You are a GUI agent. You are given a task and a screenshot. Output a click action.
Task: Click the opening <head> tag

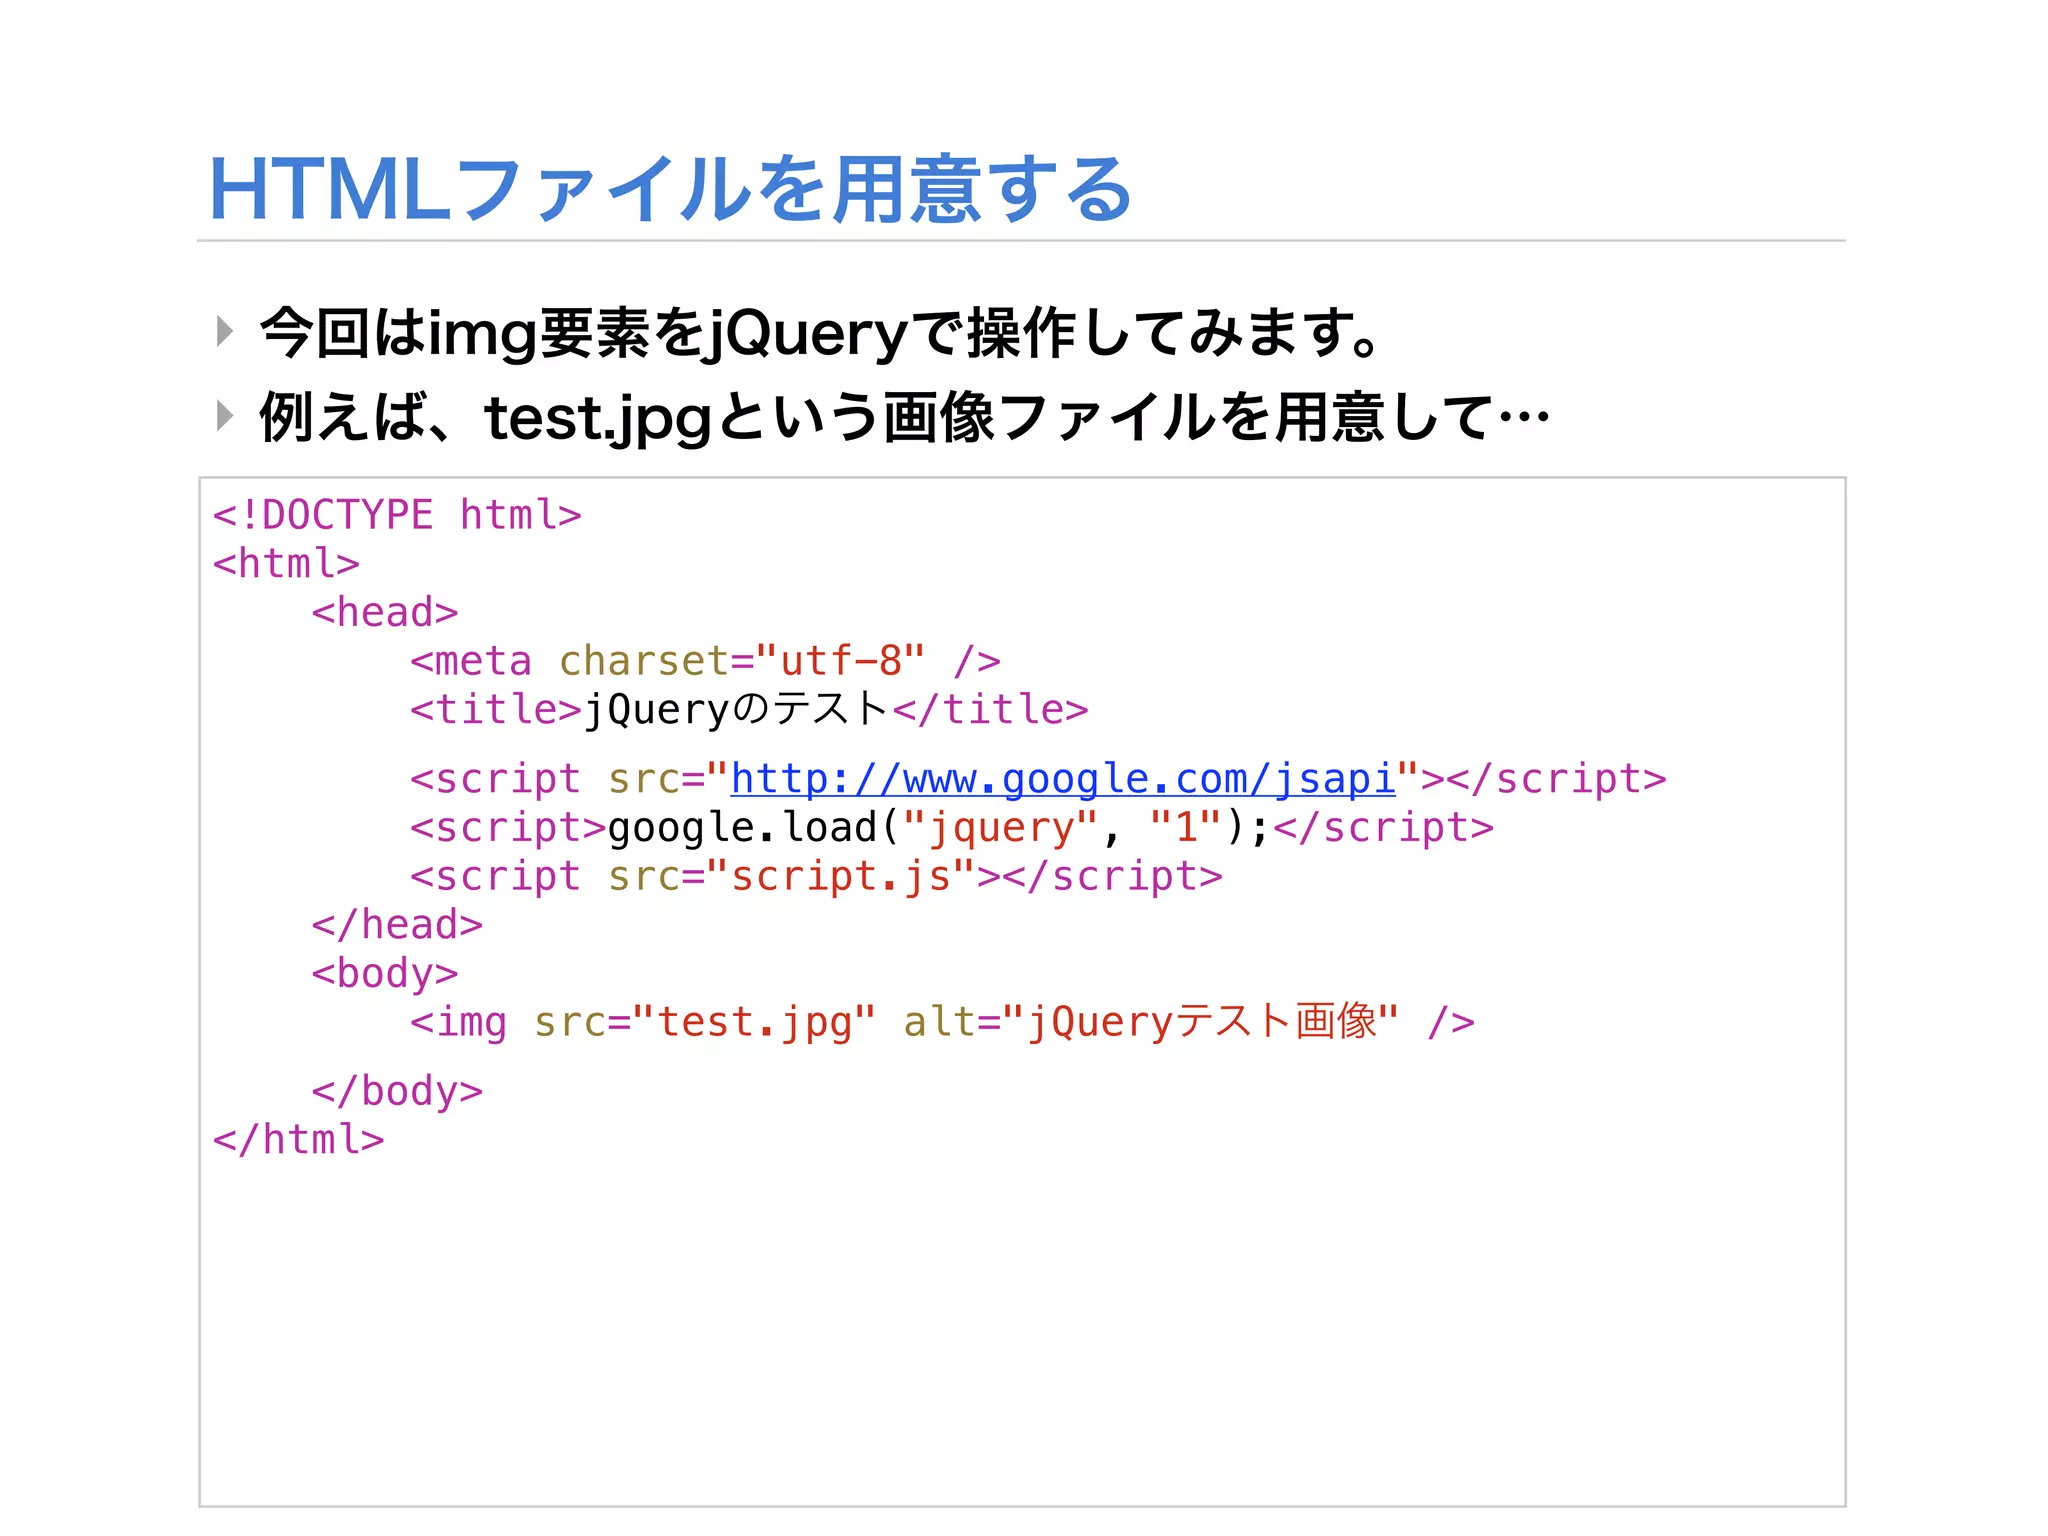(385, 612)
